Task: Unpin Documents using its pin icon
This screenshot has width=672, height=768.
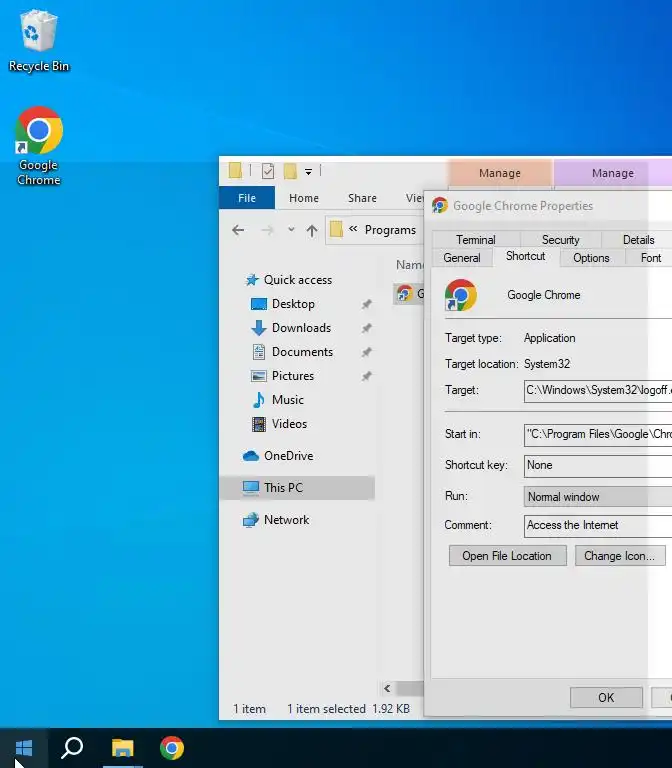Action: (x=366, y=352)
